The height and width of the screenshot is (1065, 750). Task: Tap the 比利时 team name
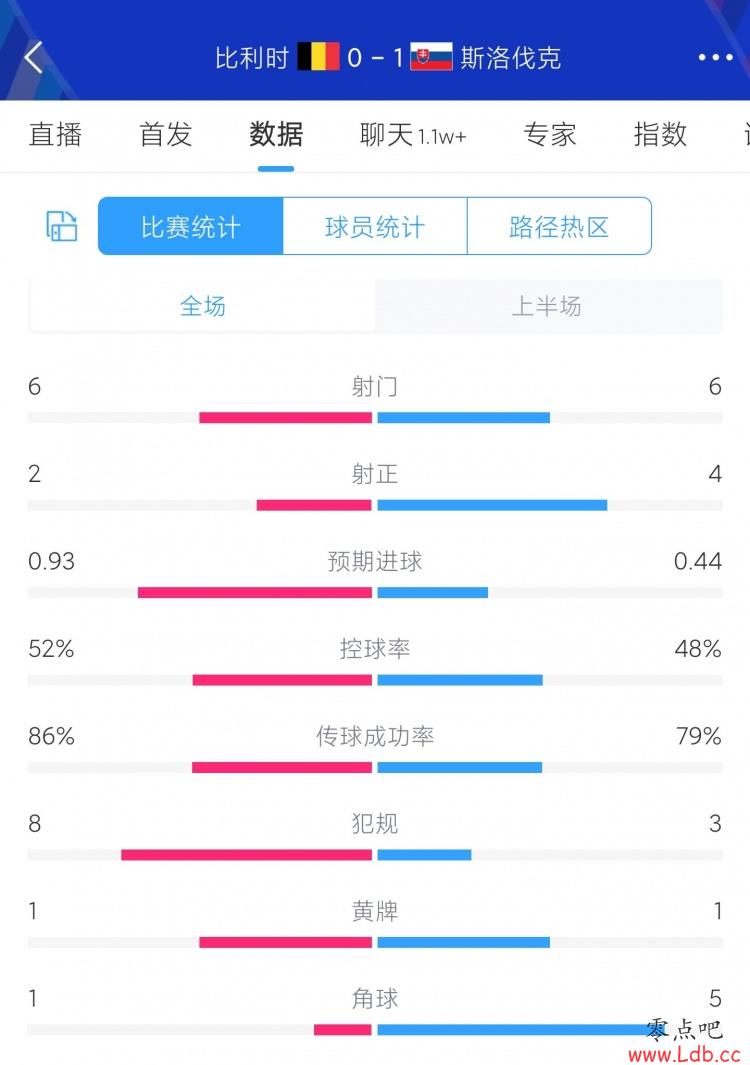click(252, 57)
